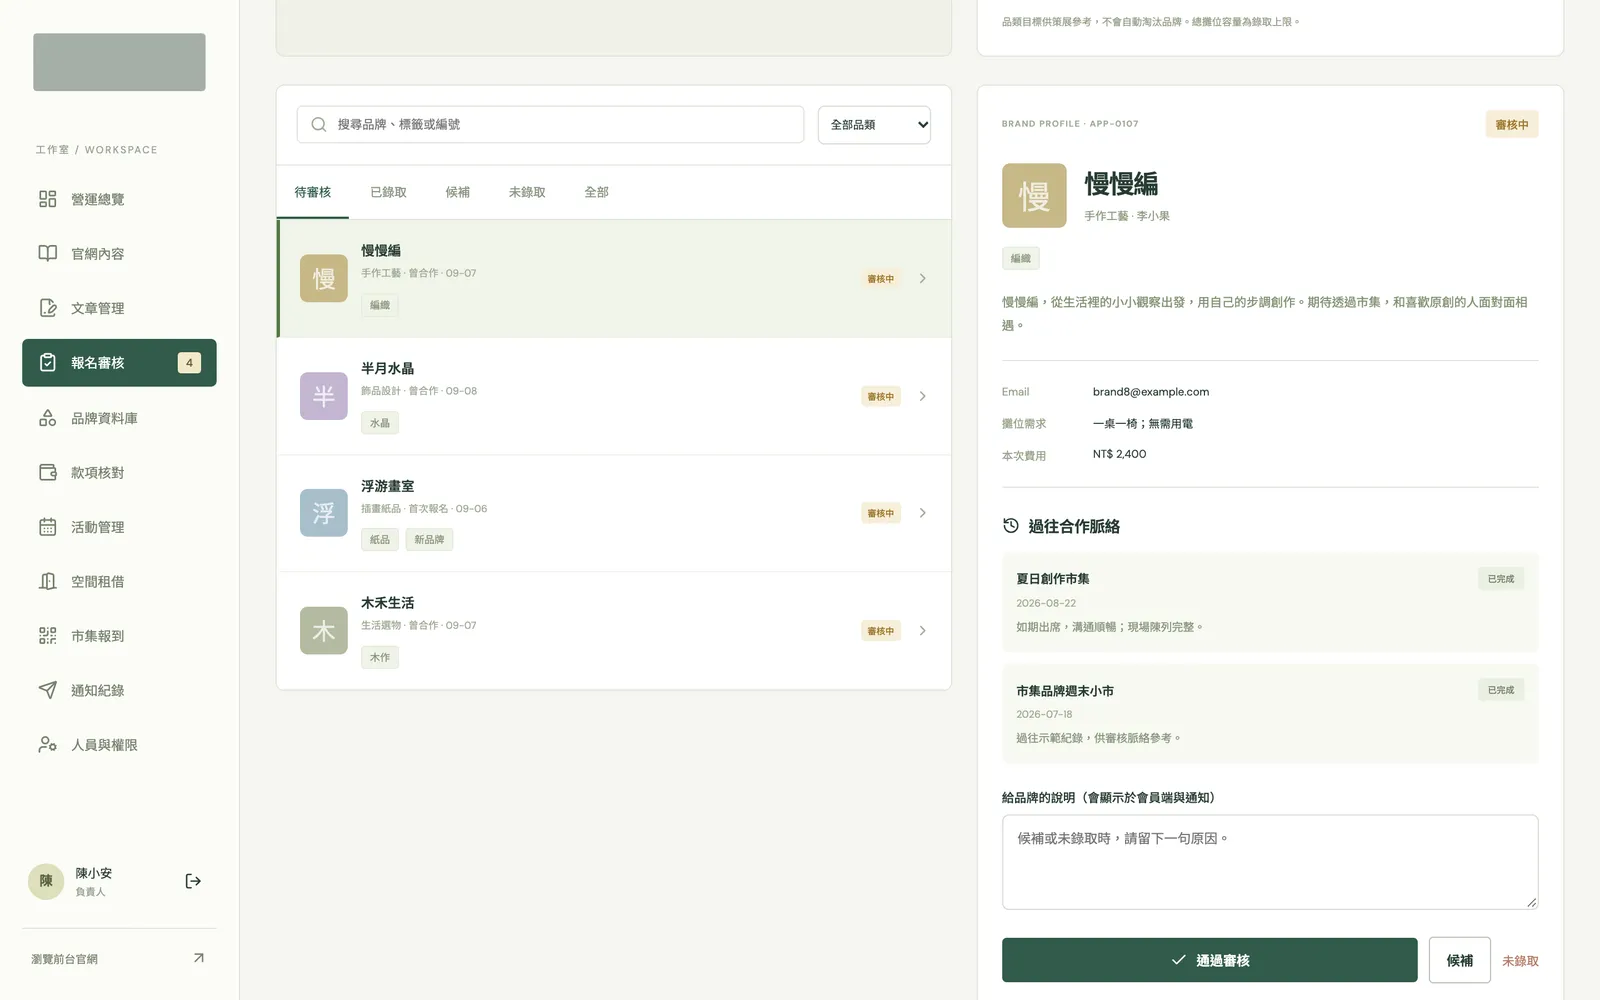Click the 官網內容 book icon
This screenshot has width=1600, height=1000.
coord(47,253)
